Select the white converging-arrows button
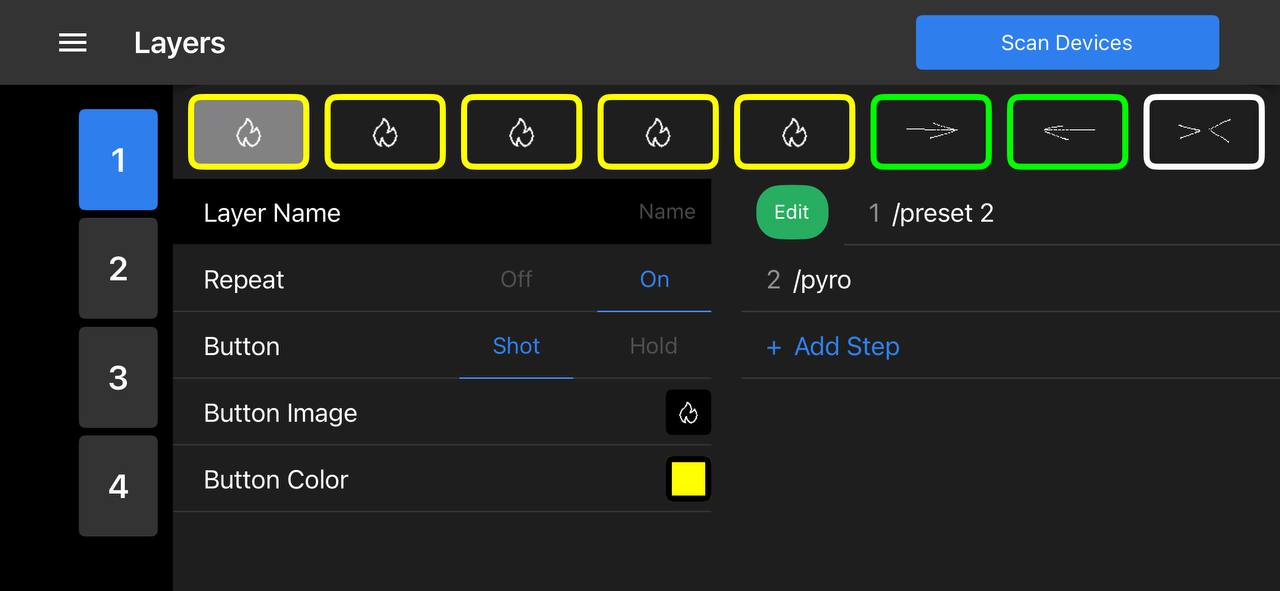 point(1204,132)
